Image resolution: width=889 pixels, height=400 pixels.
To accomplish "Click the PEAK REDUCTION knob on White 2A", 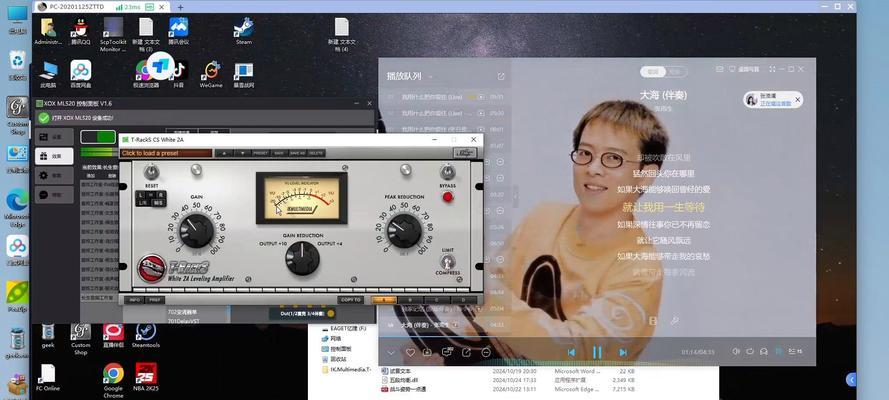I will (404, 231).
